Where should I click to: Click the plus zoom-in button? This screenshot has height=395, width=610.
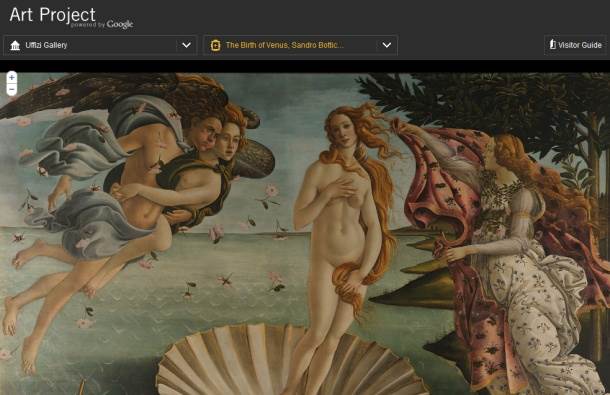tap(12, 78)
